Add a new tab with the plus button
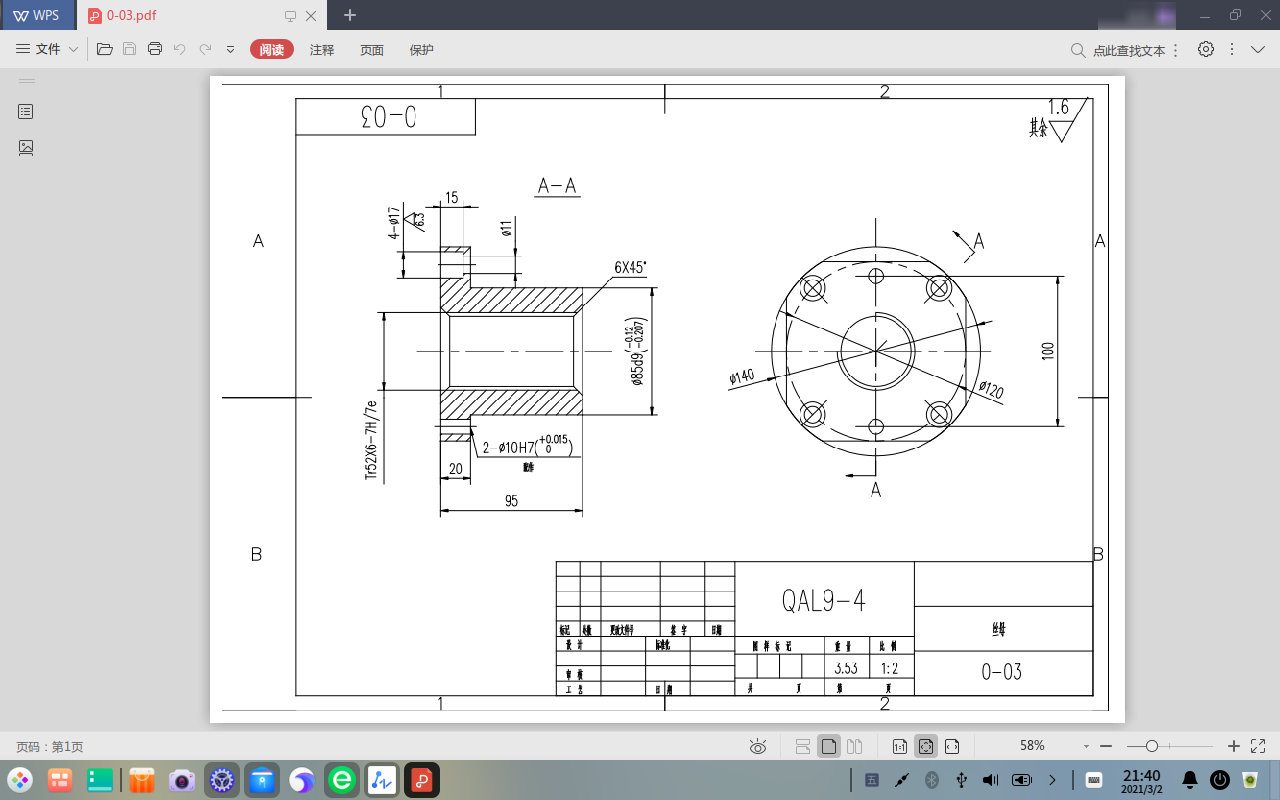The height and width of the screenshot is (800, 1280). tap(350, 15)
